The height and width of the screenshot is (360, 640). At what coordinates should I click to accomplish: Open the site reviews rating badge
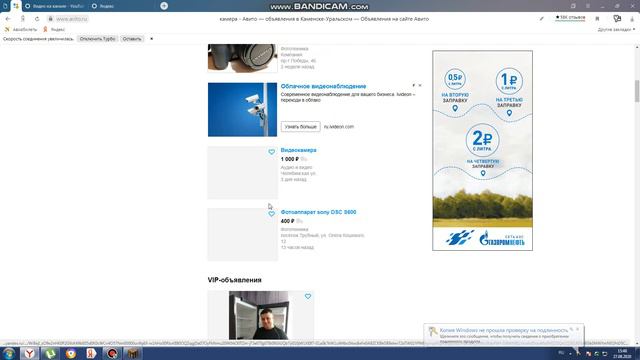tap(570, 18)
